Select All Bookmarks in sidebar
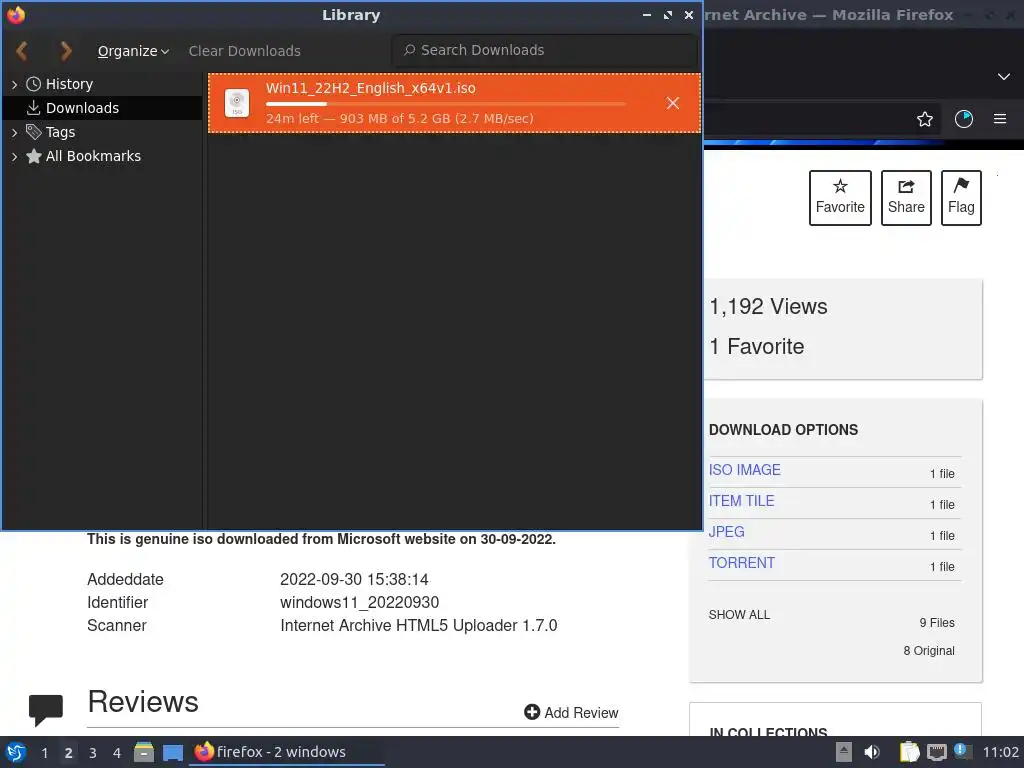 coord(93,156)
